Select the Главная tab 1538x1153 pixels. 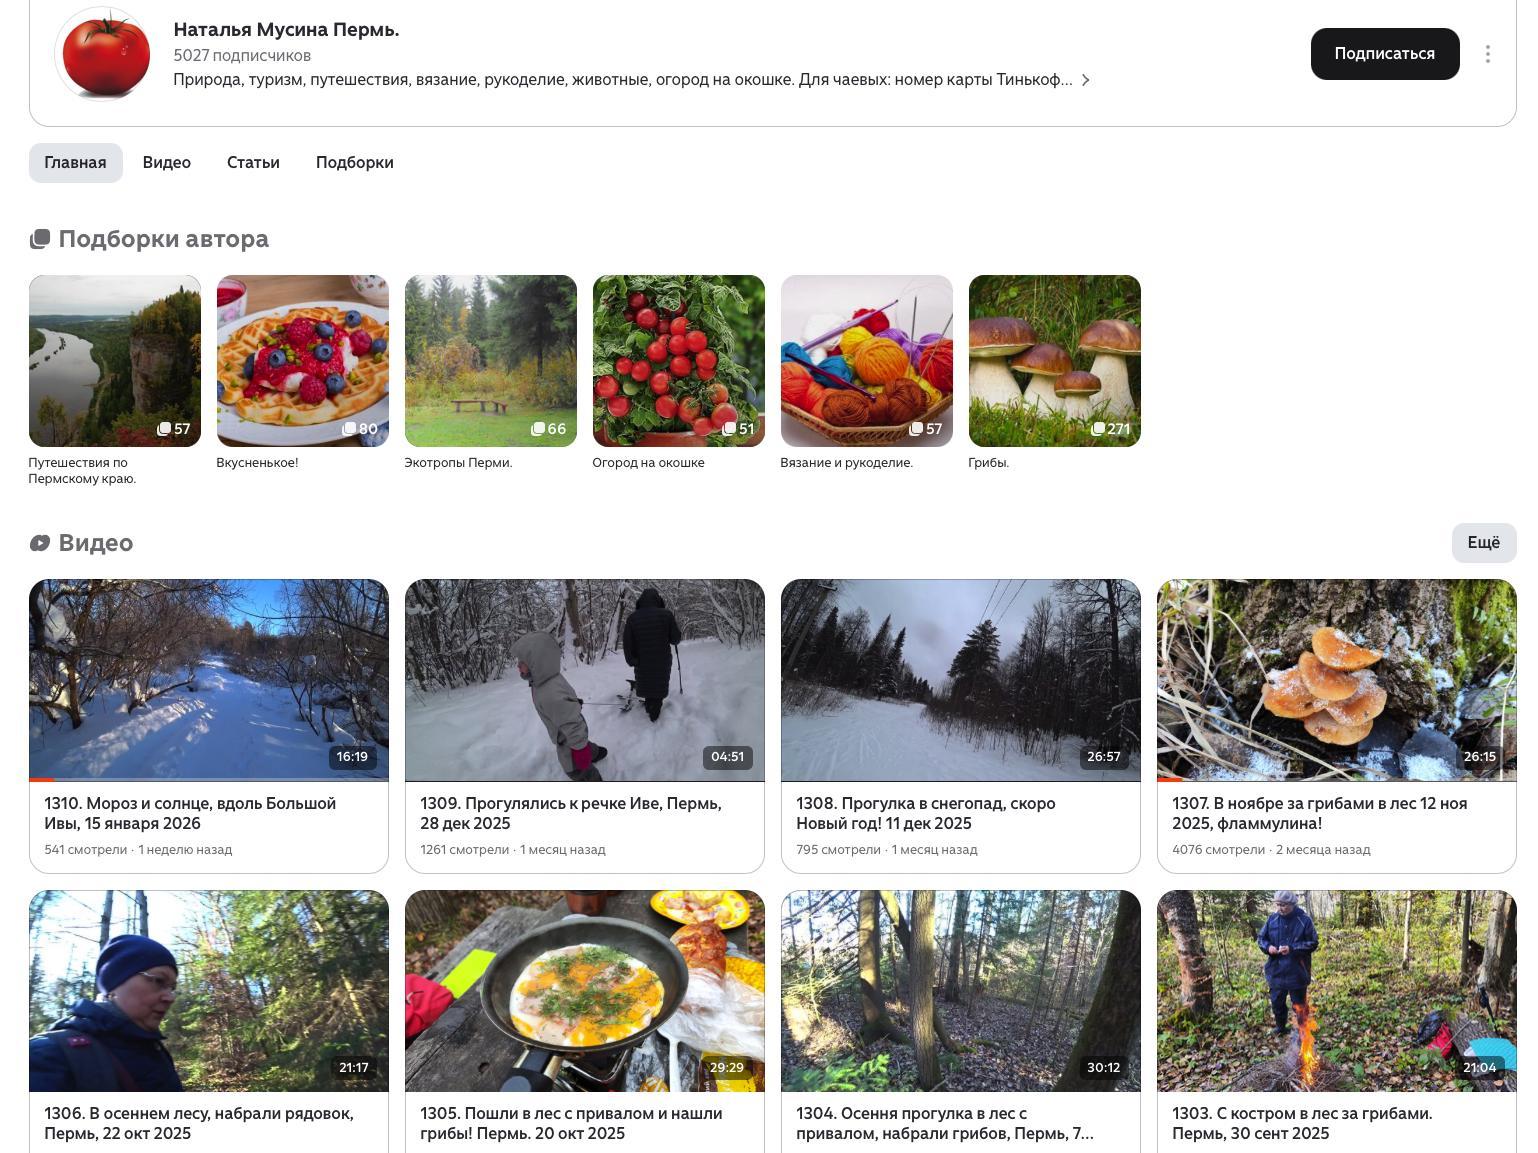[x=75, y=163]
